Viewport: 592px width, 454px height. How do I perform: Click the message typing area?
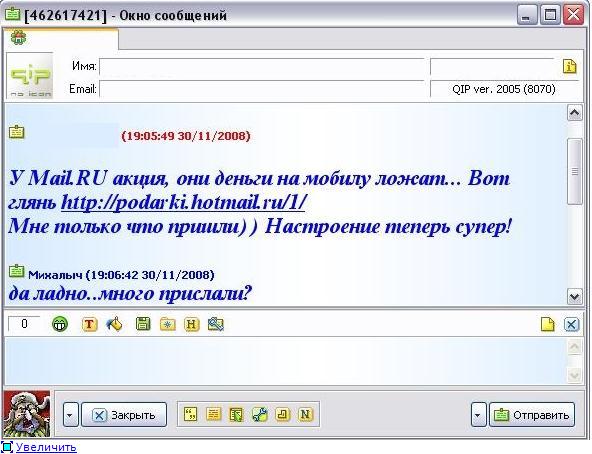[x=285, y=361]
